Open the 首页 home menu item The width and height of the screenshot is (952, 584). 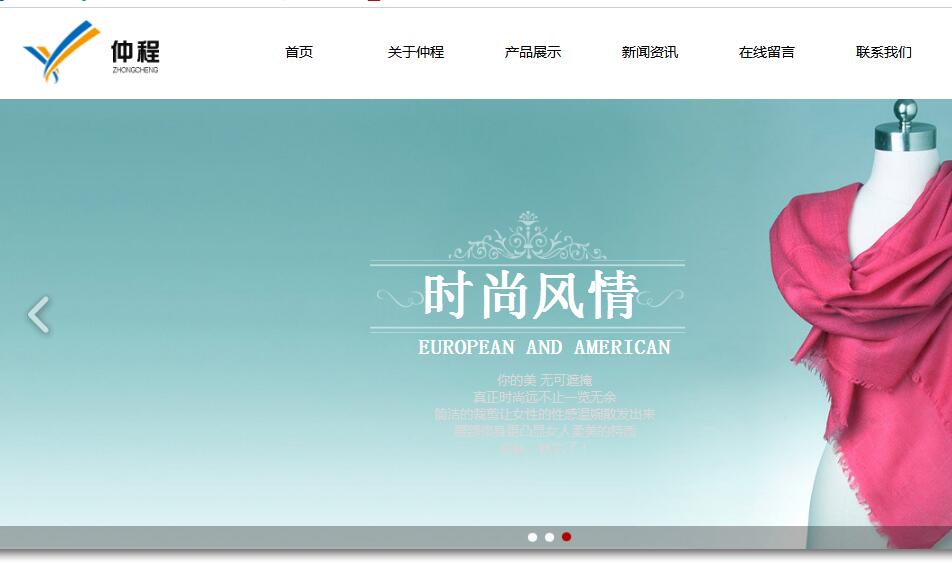pos(299,52)
